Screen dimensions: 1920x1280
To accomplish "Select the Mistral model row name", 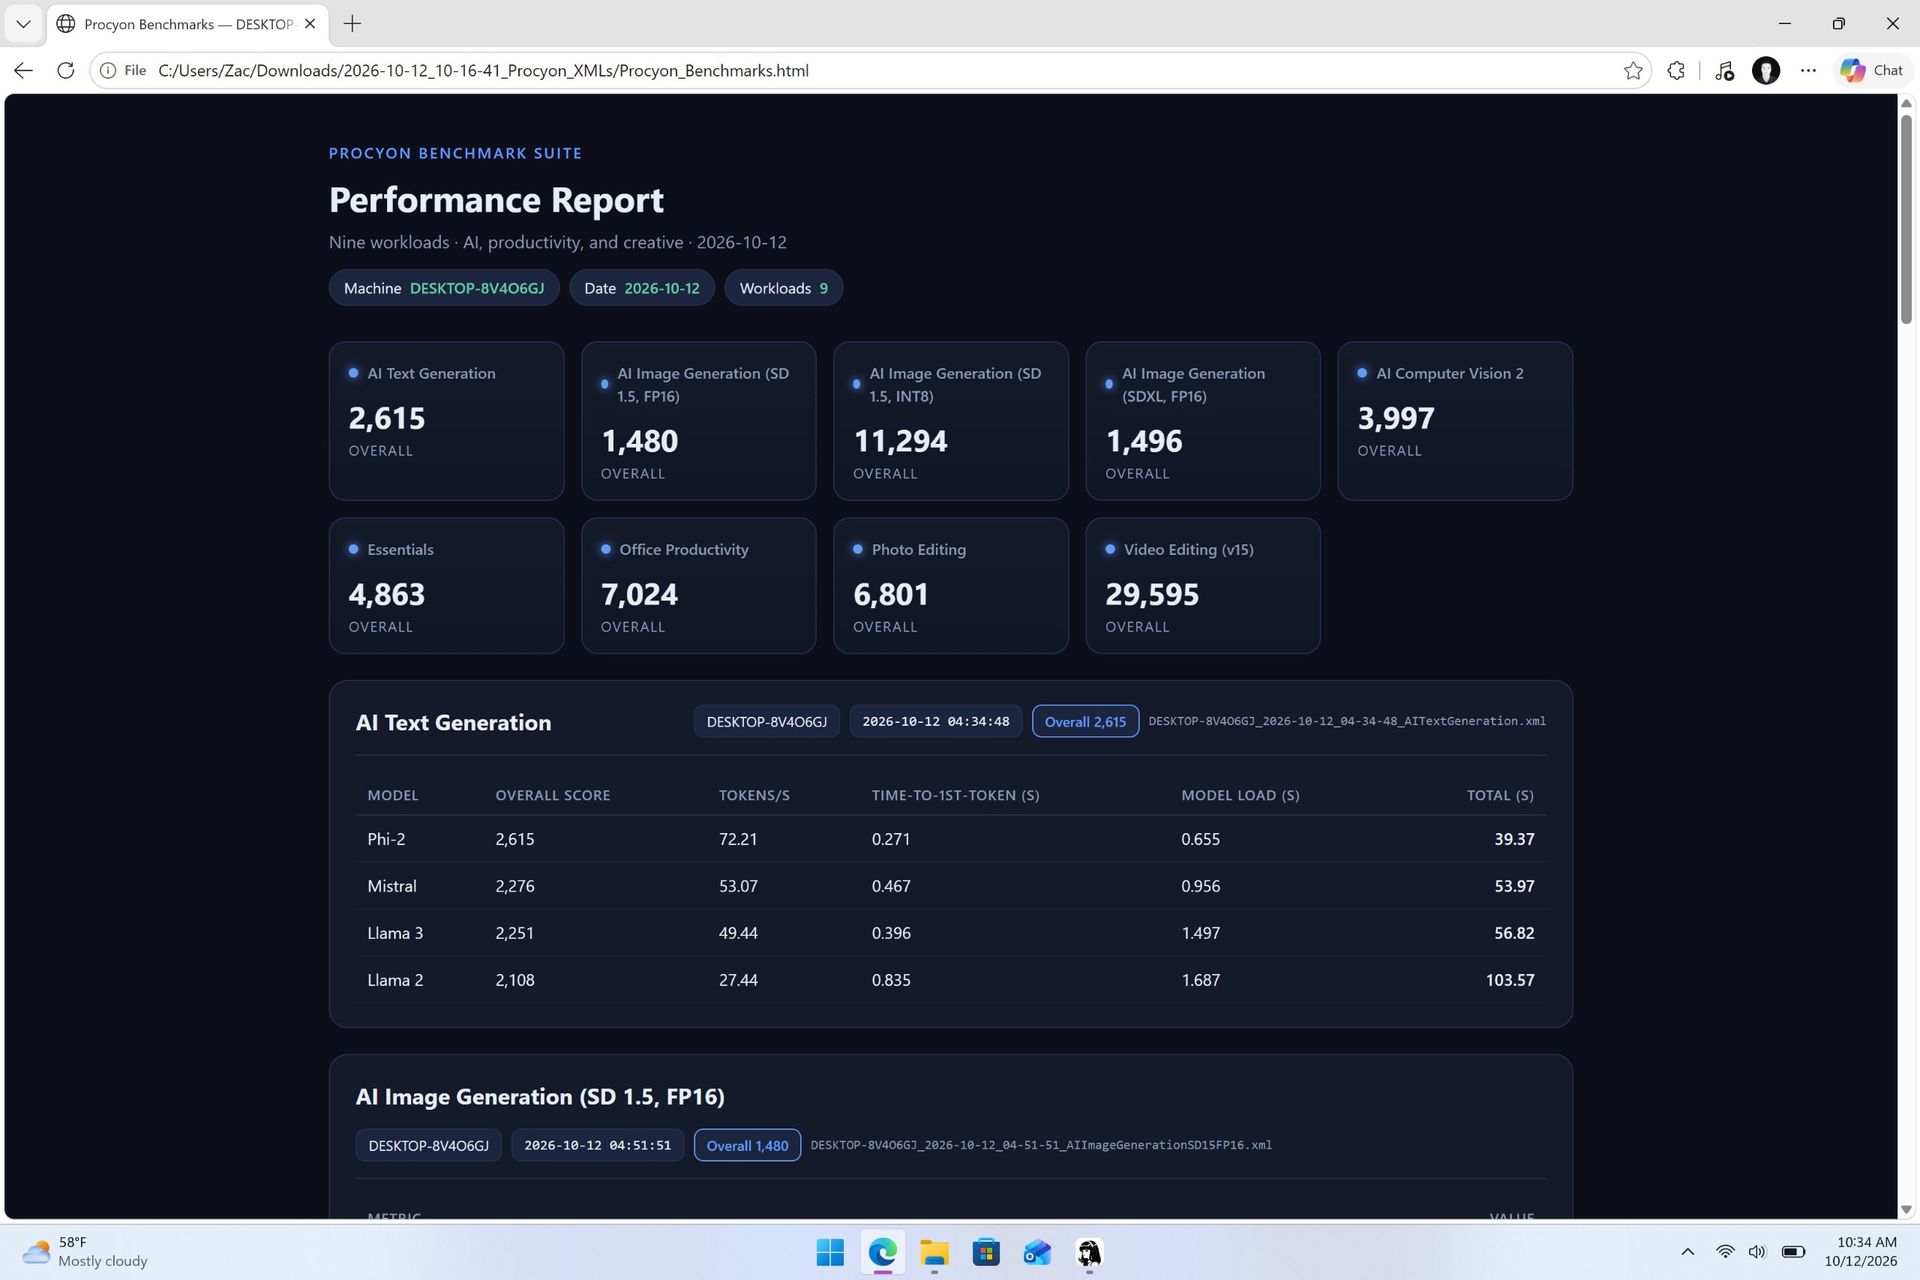I will click(x=392, y=886).
